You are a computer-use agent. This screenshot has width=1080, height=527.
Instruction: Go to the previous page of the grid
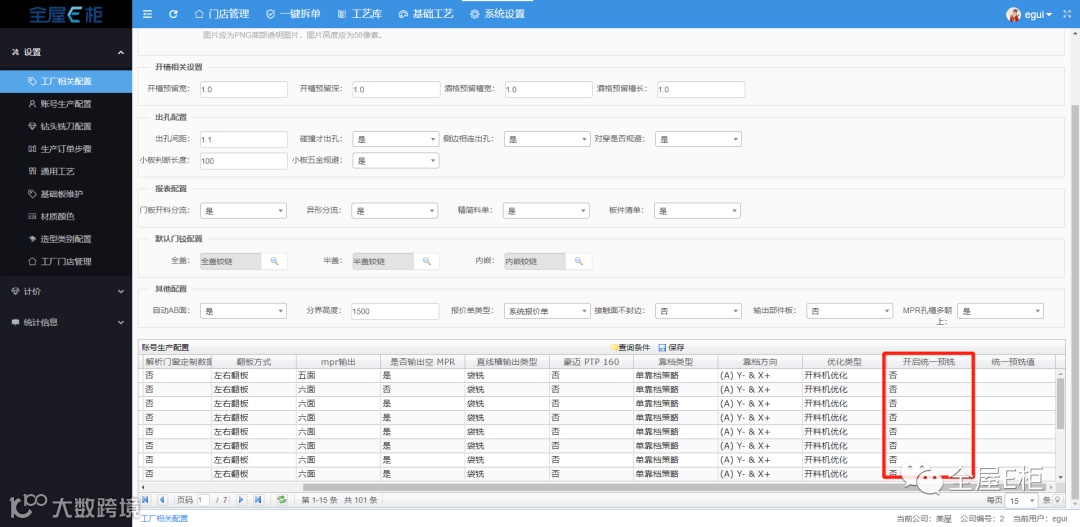161,499
